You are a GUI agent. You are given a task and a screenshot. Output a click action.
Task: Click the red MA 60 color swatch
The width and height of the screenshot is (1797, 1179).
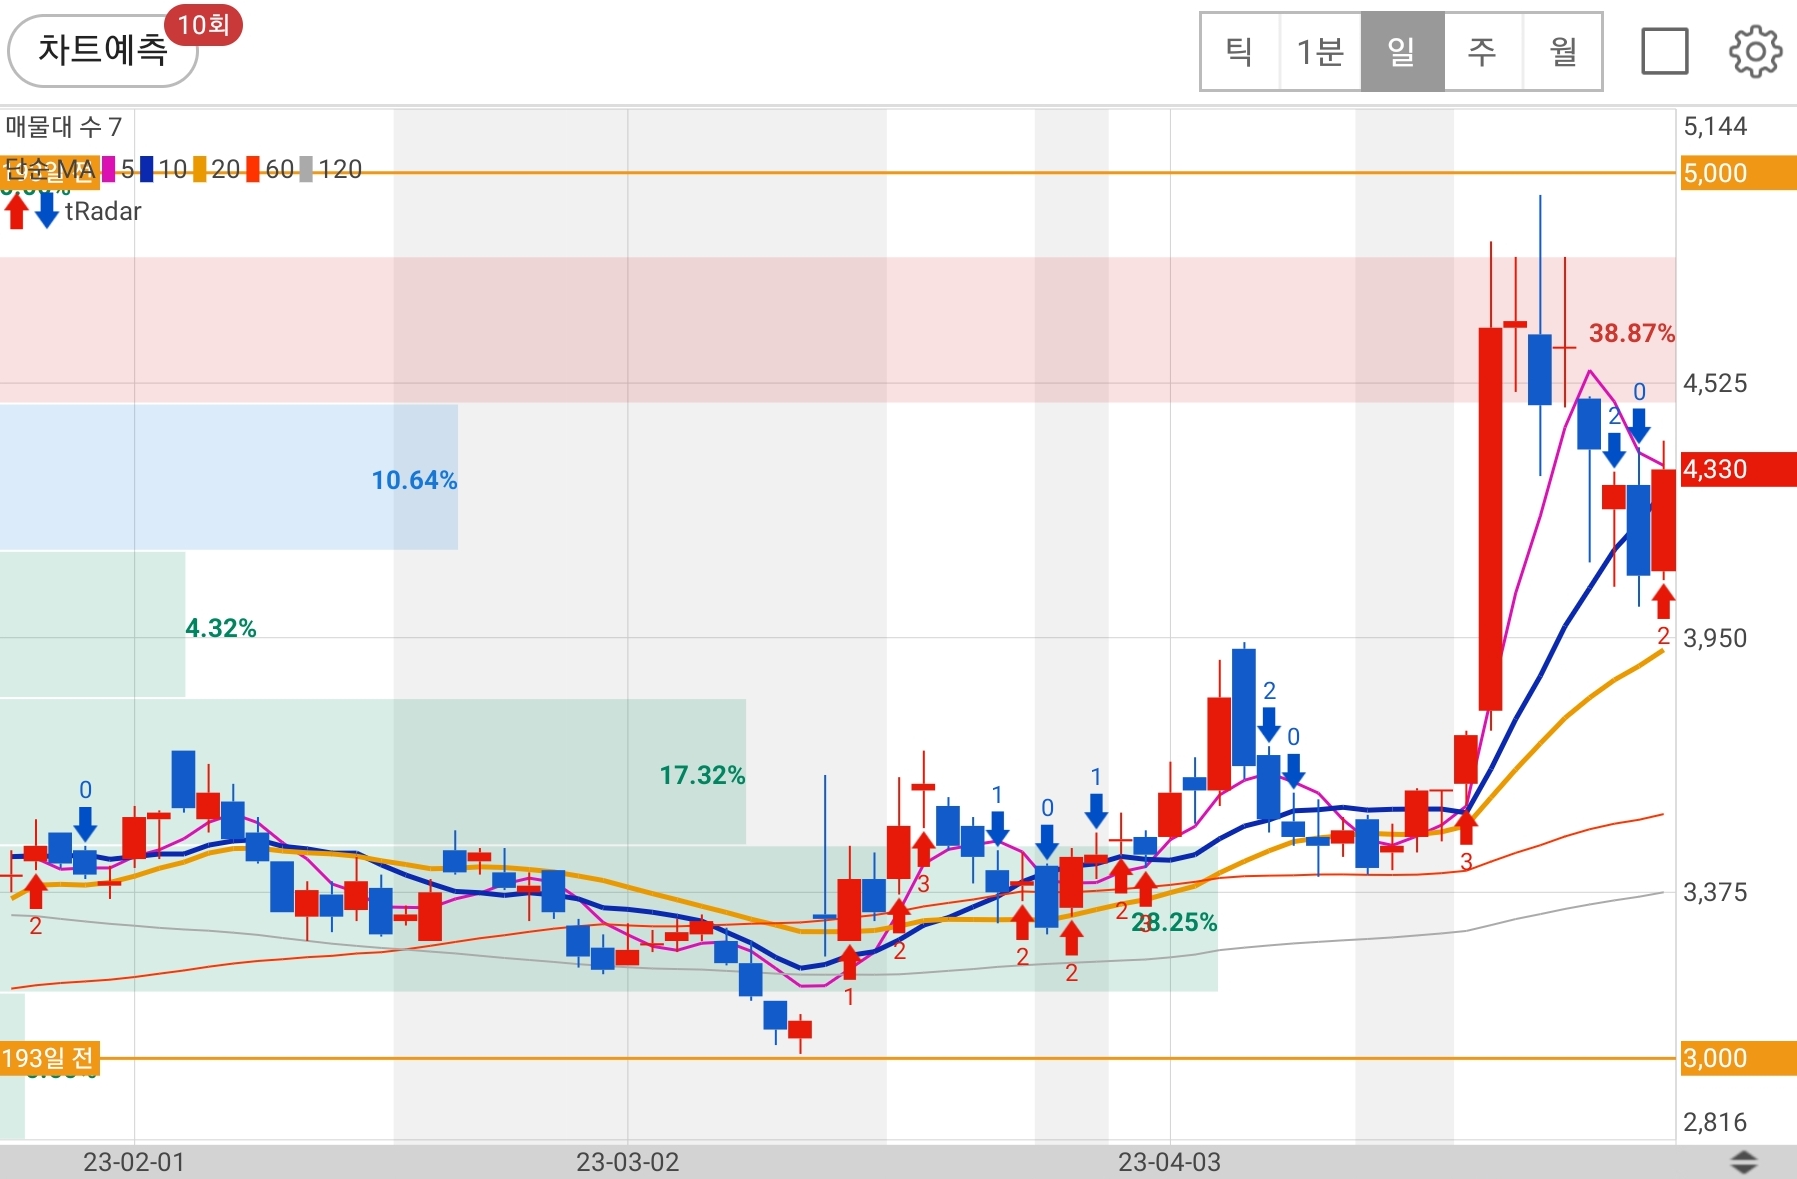tap(253, 169)
